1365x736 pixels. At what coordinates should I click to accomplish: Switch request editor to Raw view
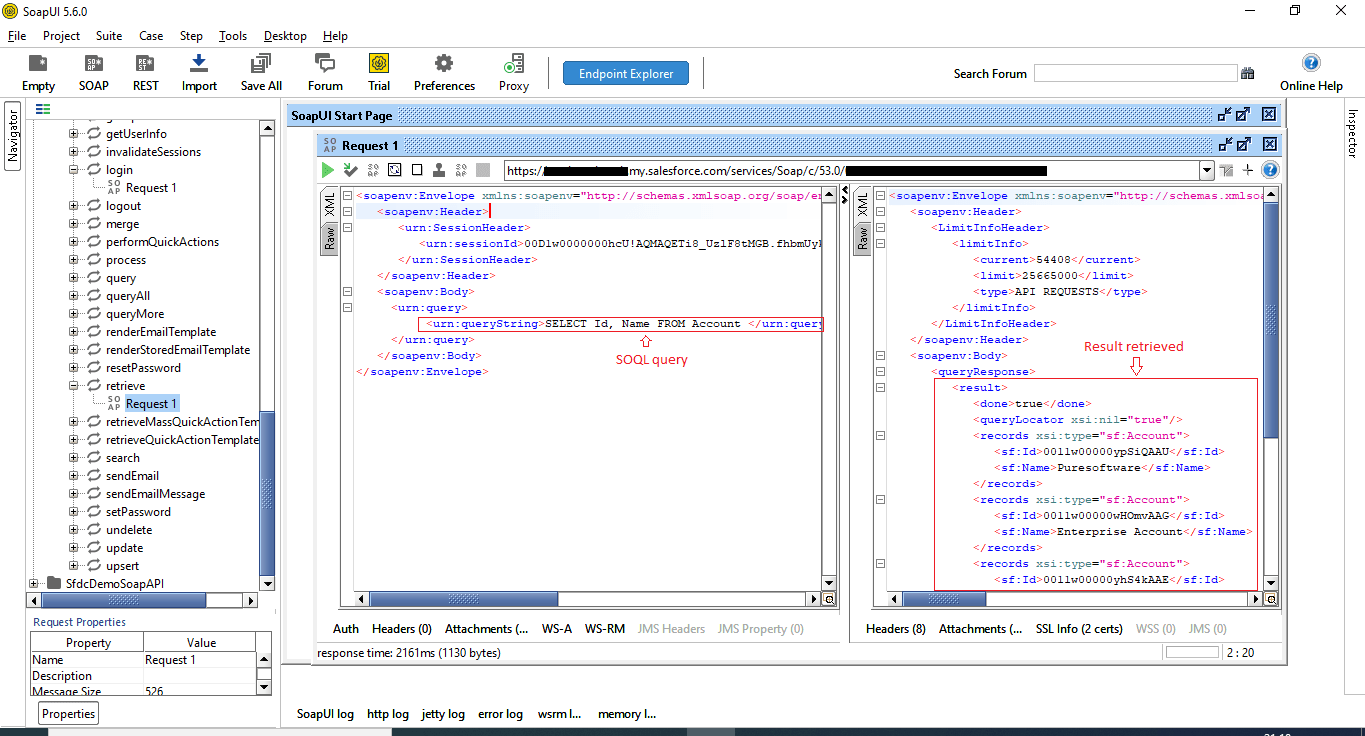click(329, 238)
